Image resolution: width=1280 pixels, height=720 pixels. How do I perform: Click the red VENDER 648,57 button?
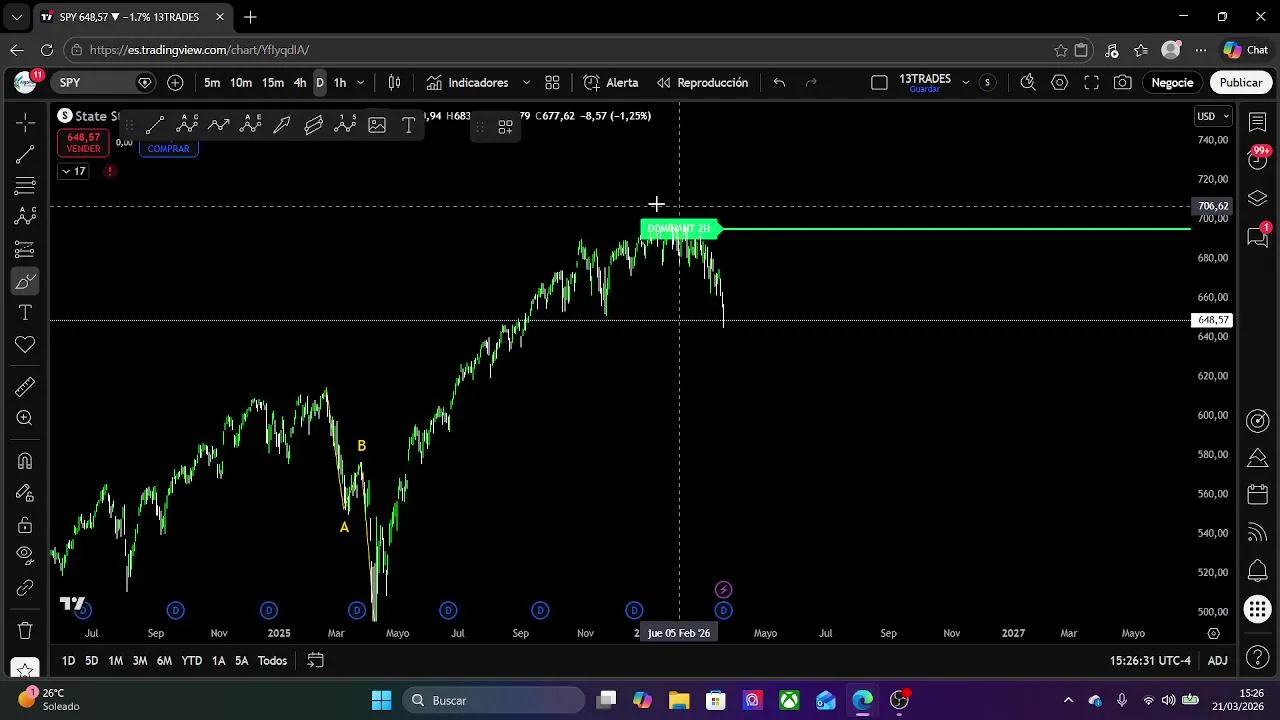point(83,142)
